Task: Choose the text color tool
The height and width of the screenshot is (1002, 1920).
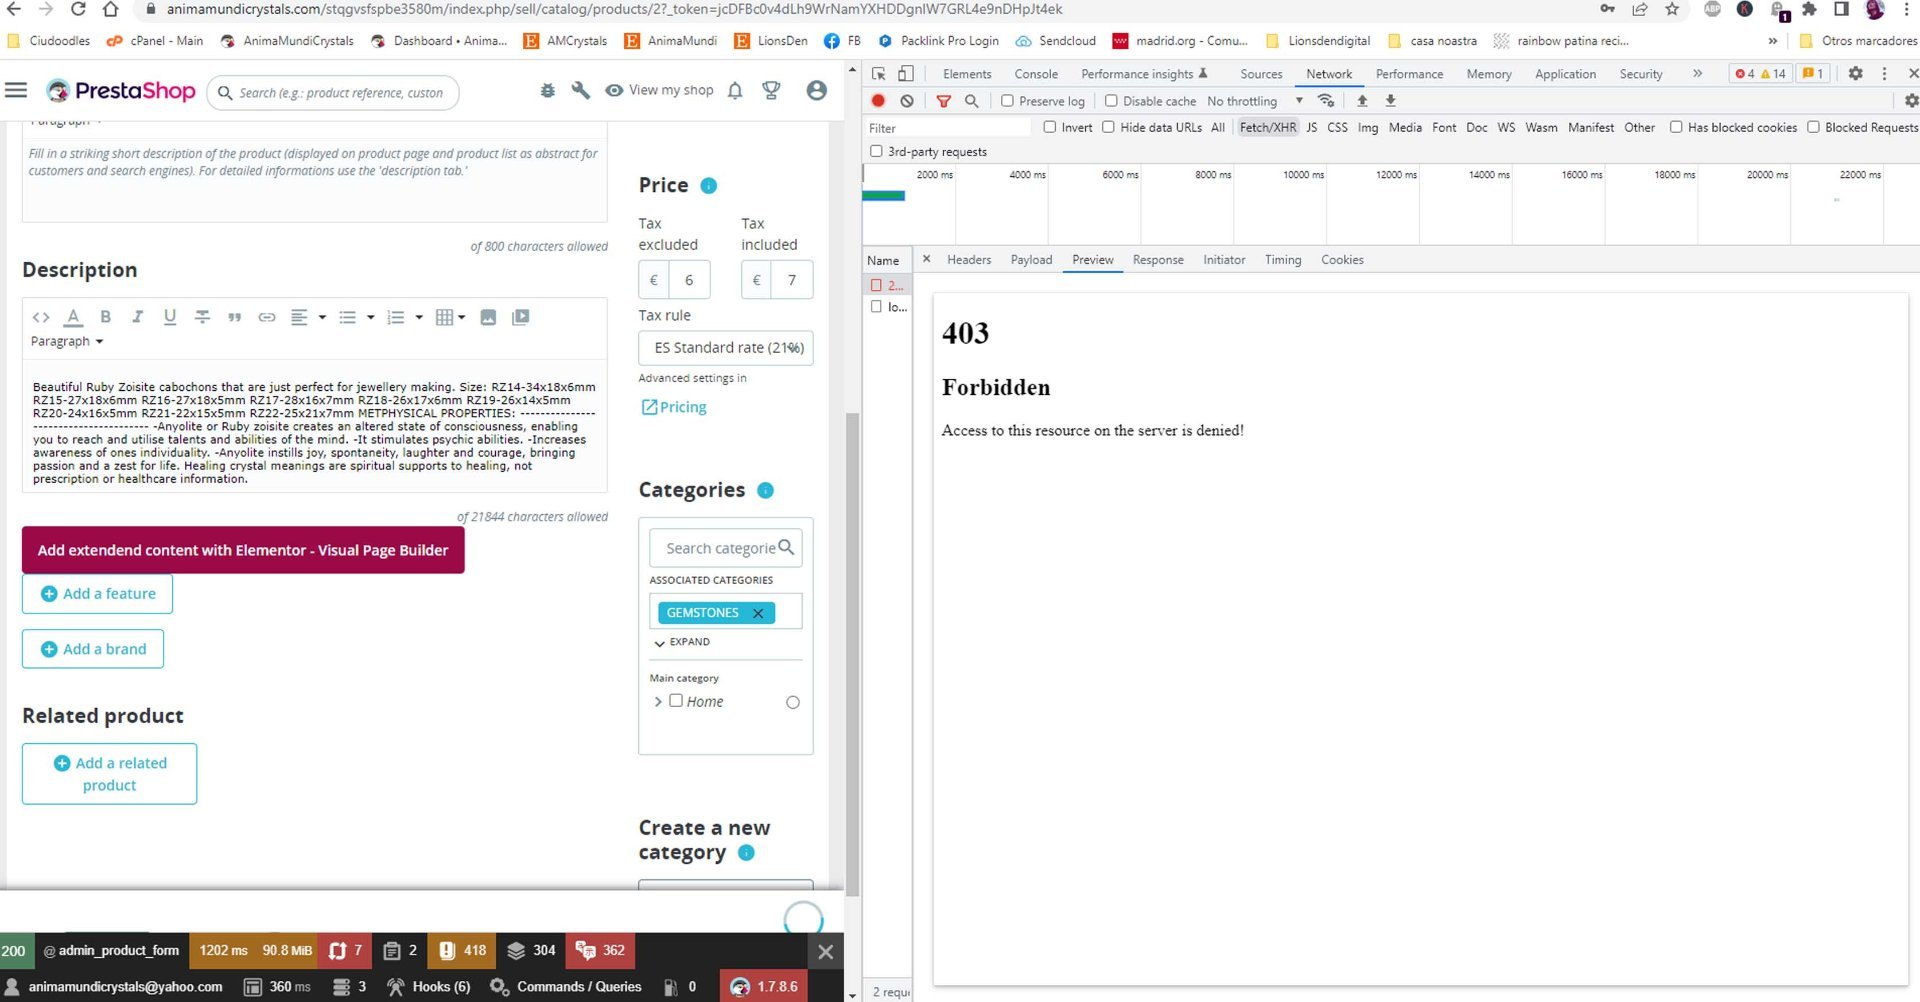Action: pyautogui.click(x=73, y=317)
